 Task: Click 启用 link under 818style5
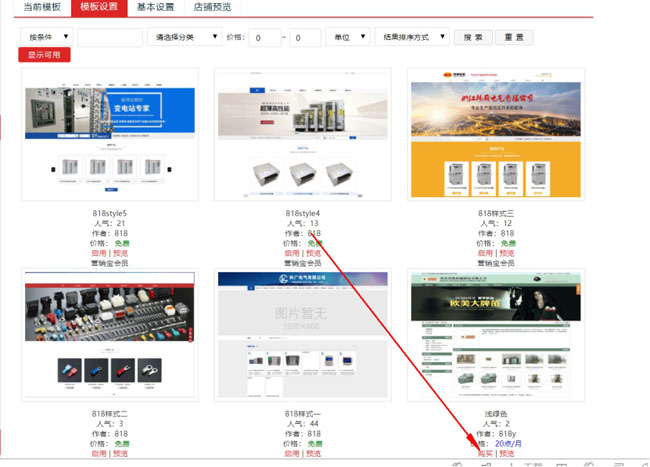click(99, 253)
